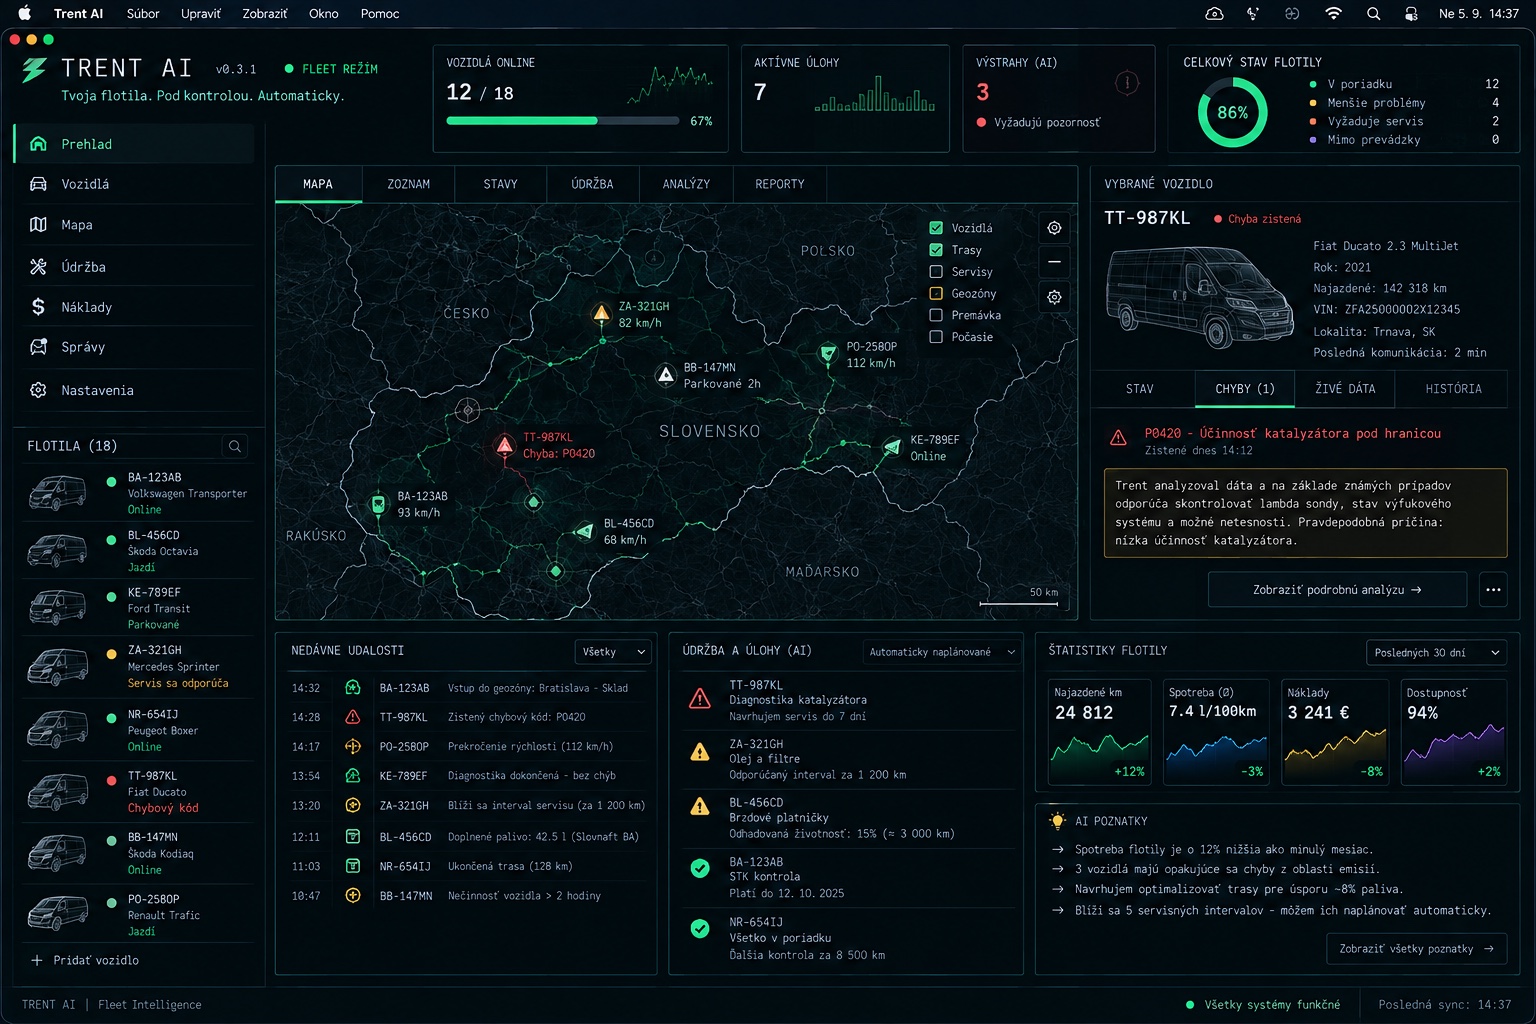Open the Mapa map icon
This screenshot has width=1536, height=1024.
[x=38, y=225]
